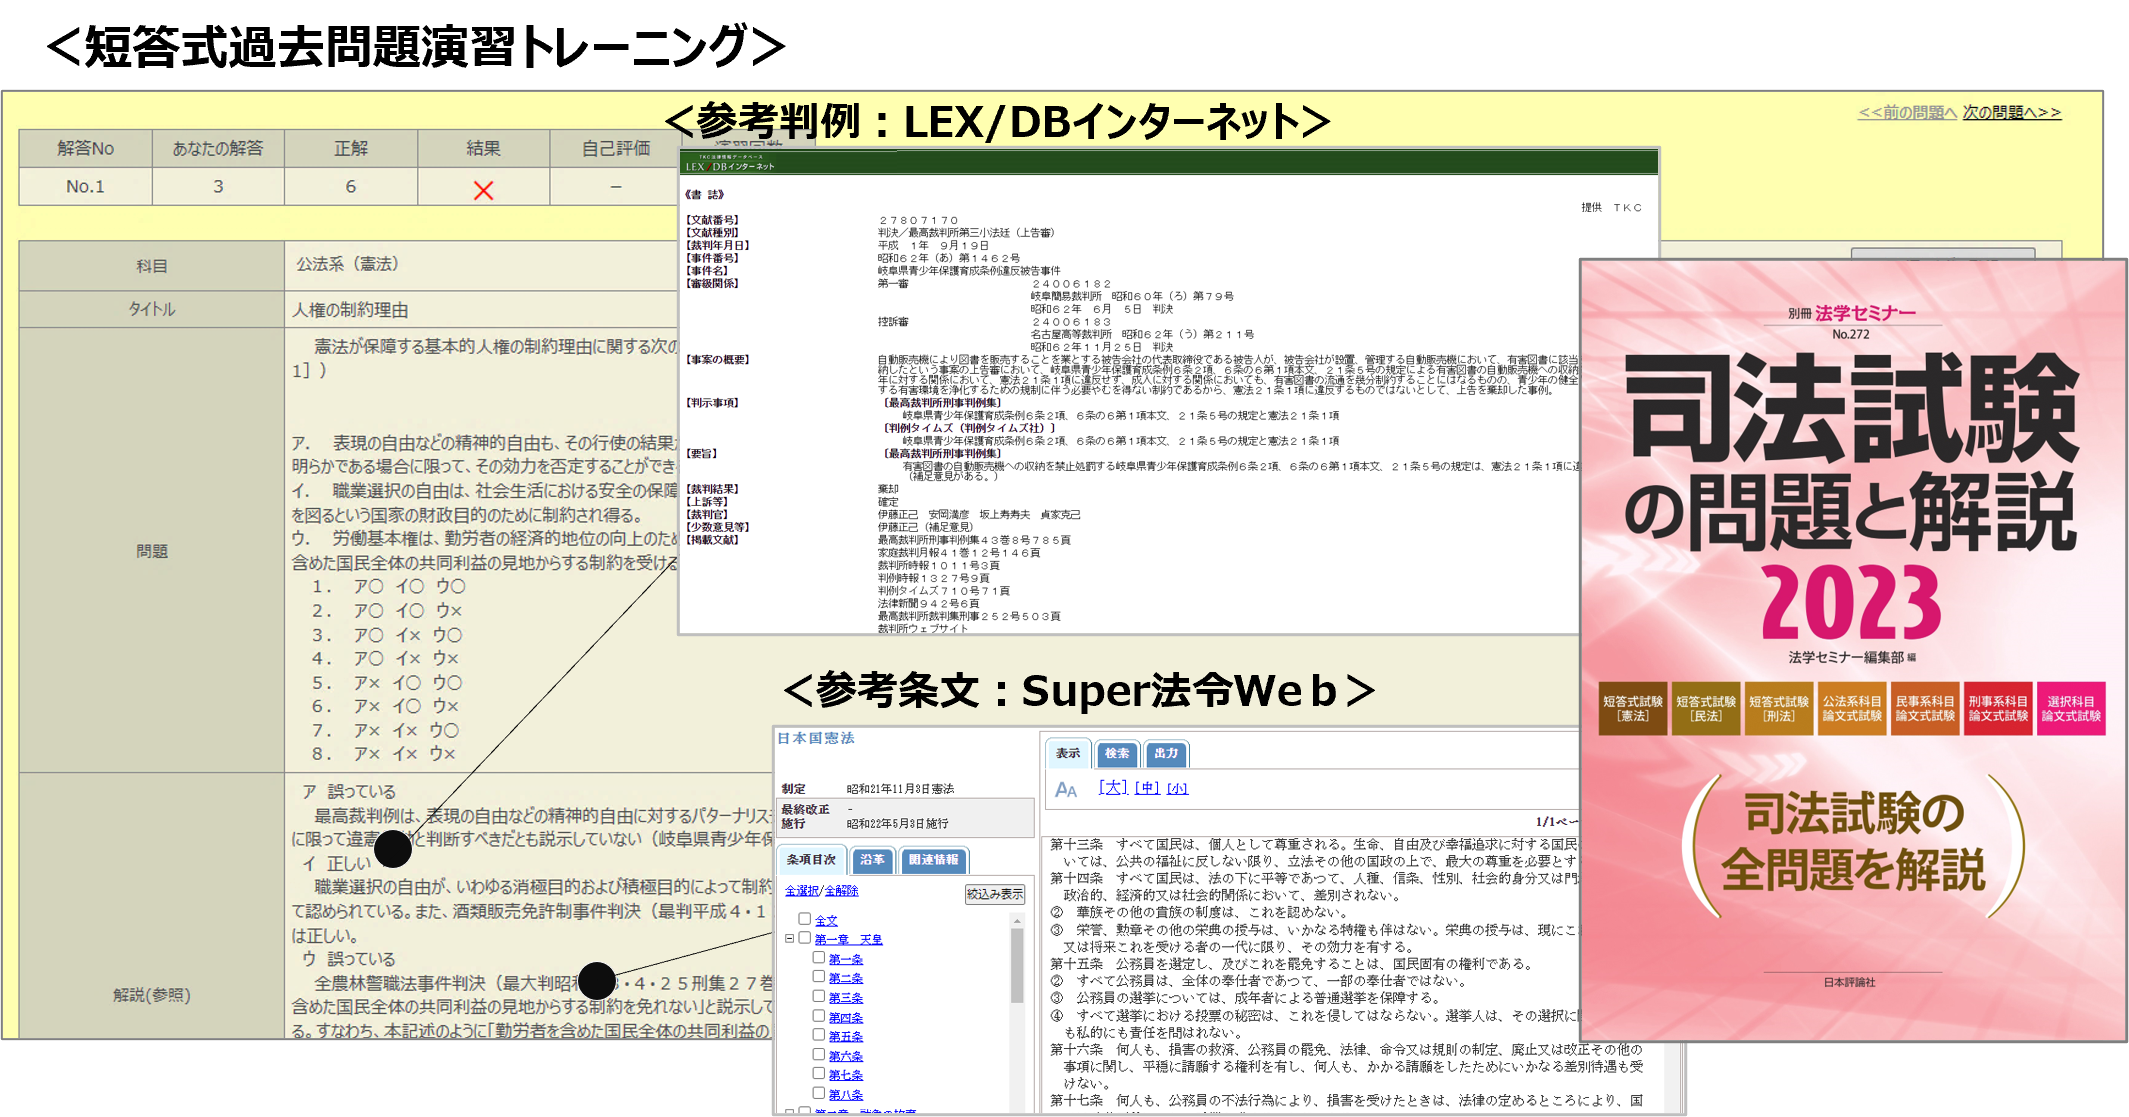Click 全解除 to deselect all articles
2129x1117 pixels.
pos(841,891)
